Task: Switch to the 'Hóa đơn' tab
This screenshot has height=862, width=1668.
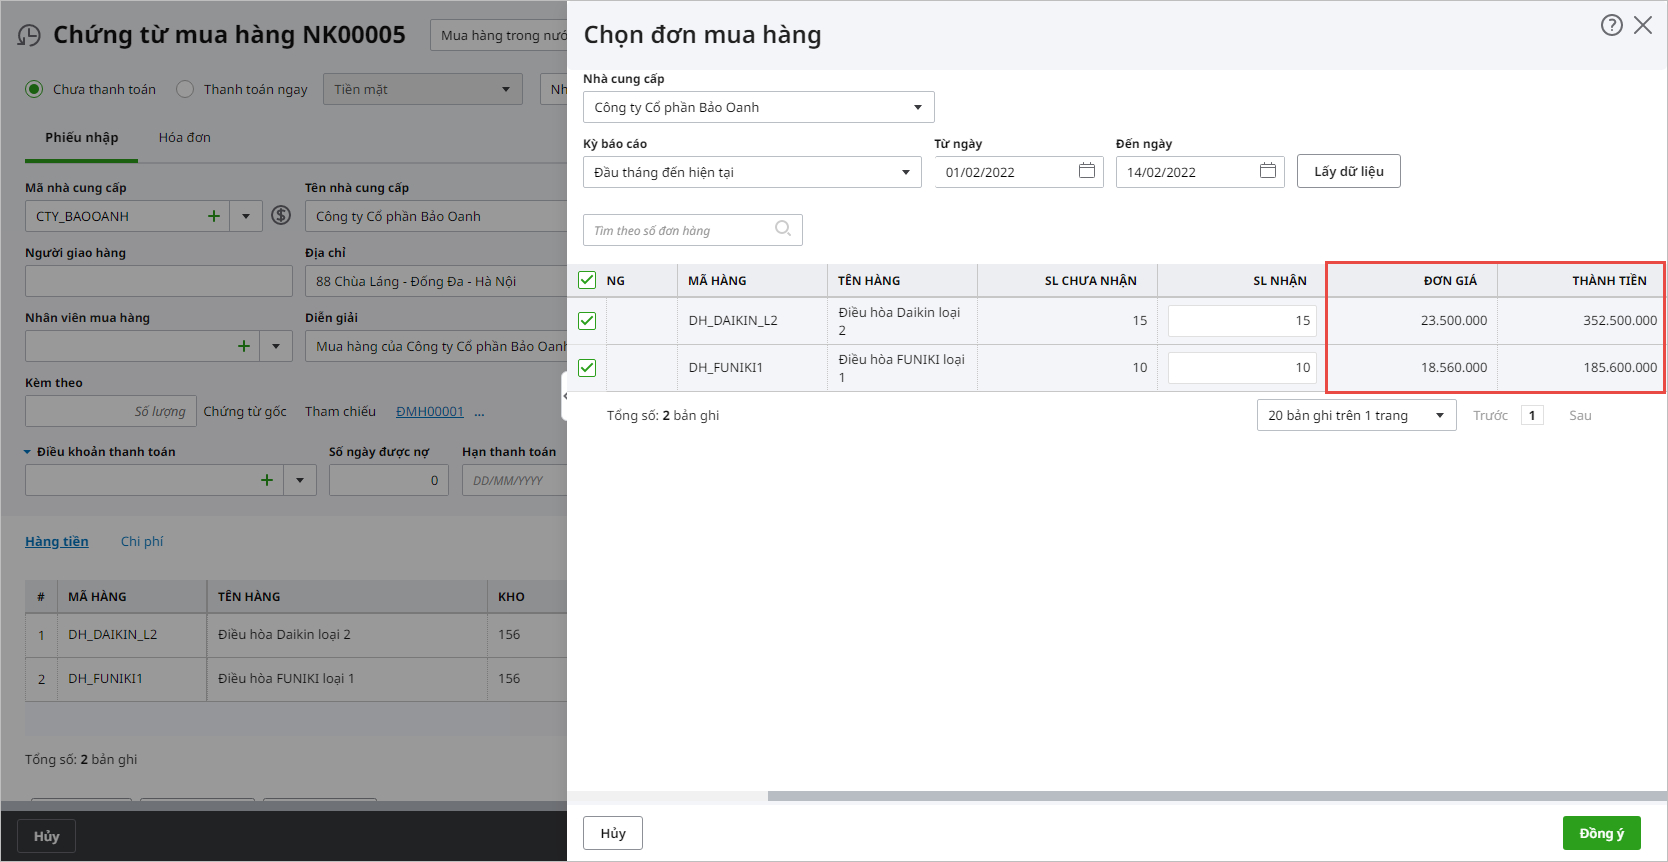Action: click(x=184, y=137)
